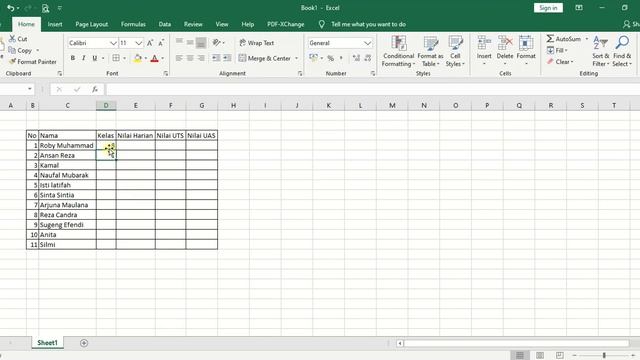640x360 pixels.
Task: Click the Clear button
Action: point(560,62)
